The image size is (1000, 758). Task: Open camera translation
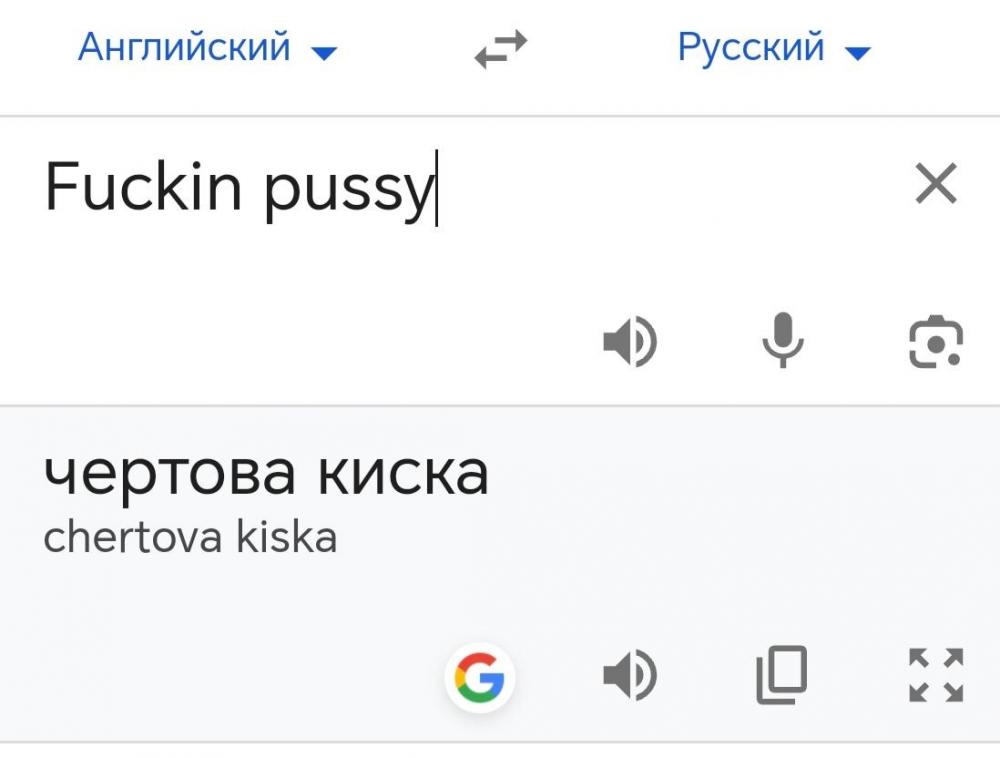[x=936, y=342]
